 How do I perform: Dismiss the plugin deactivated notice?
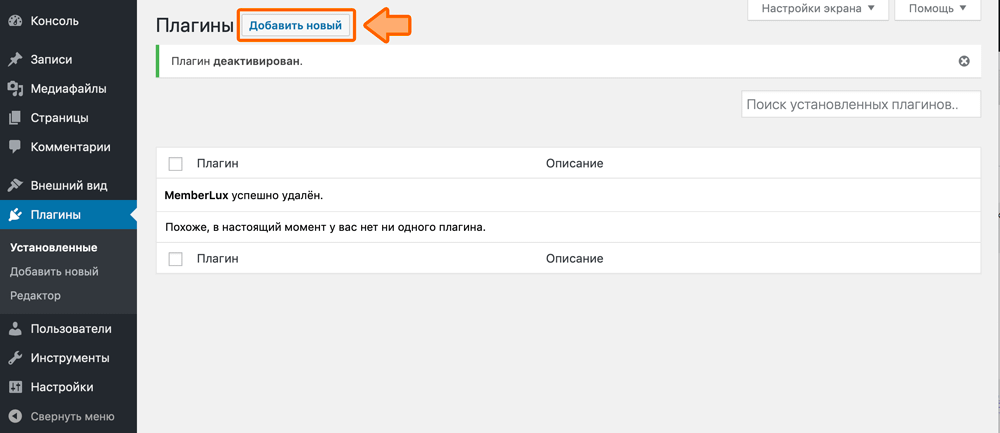964,61
